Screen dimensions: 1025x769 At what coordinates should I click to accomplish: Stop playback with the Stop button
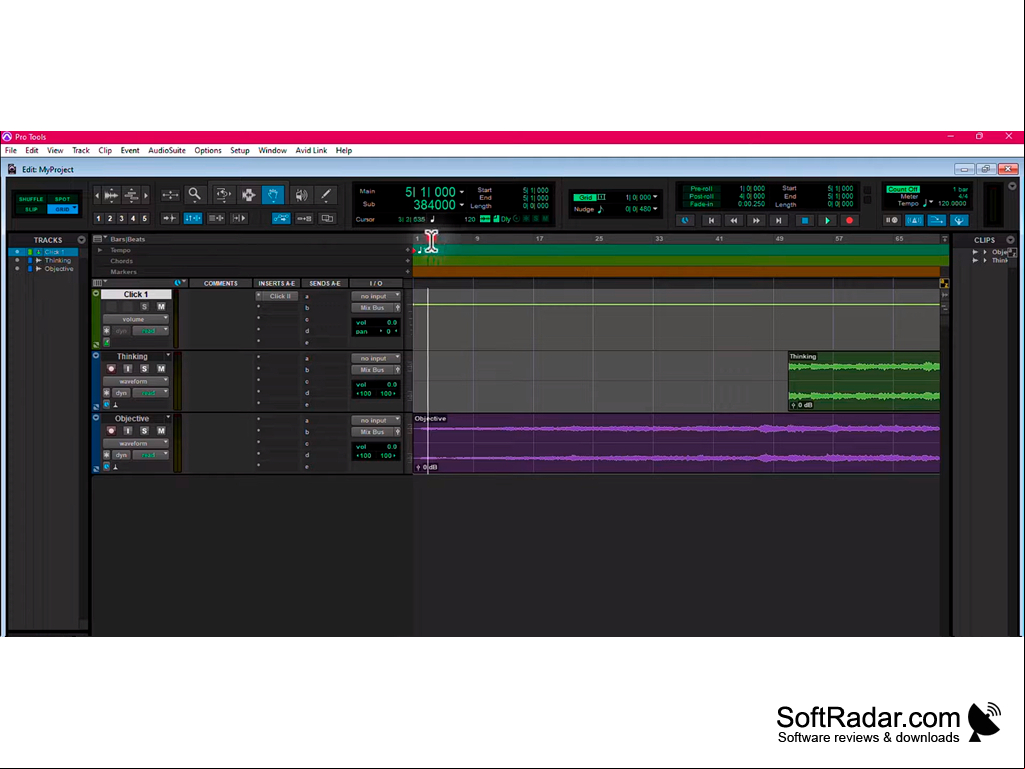click(x=805, y=220)
